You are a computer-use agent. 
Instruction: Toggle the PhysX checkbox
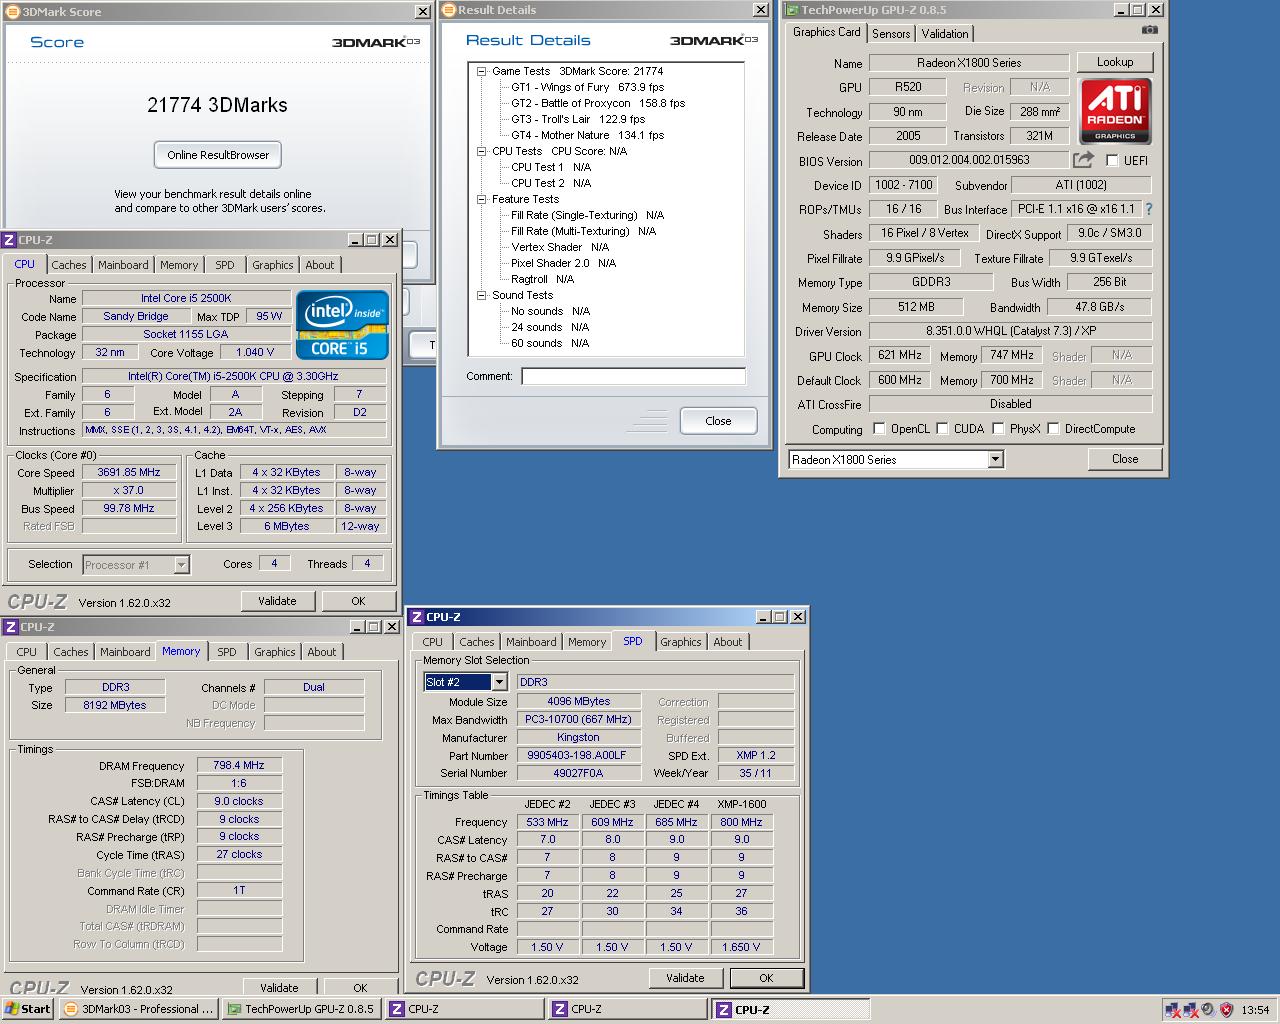[998, 429]
